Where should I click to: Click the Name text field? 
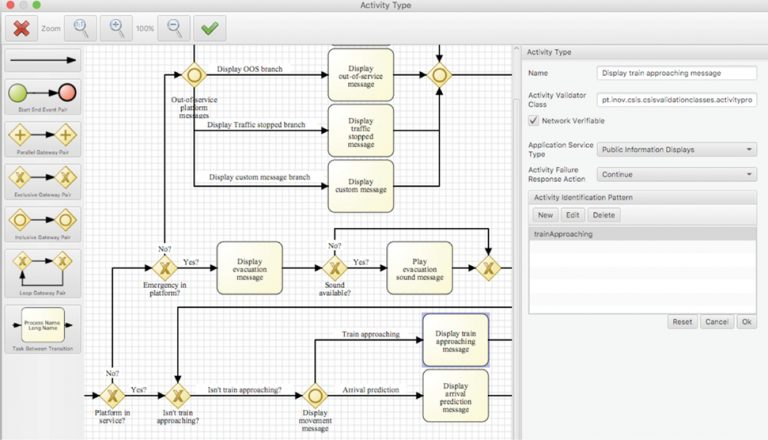pyautogui.click(x=676, y=73)
